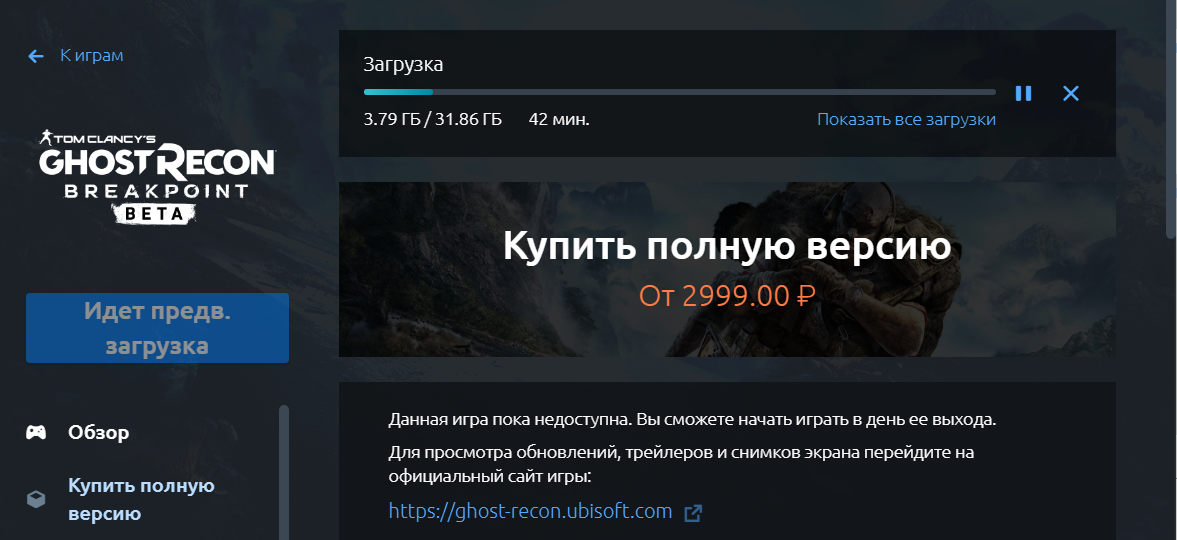1177x540 pixels.
Task: Open Купить полную версию sidebar item
Action: [141, 499]
